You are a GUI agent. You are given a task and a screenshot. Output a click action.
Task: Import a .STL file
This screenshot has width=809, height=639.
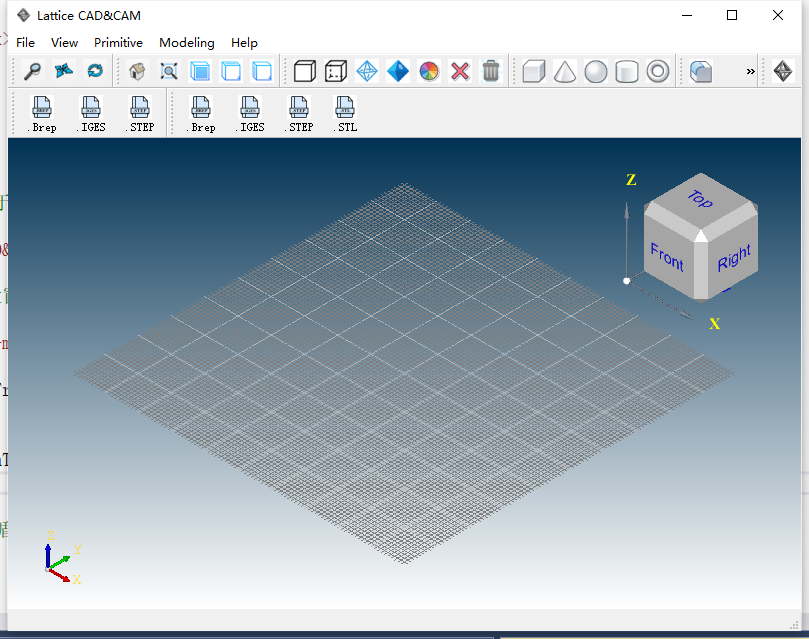click(x=344, y=112)
